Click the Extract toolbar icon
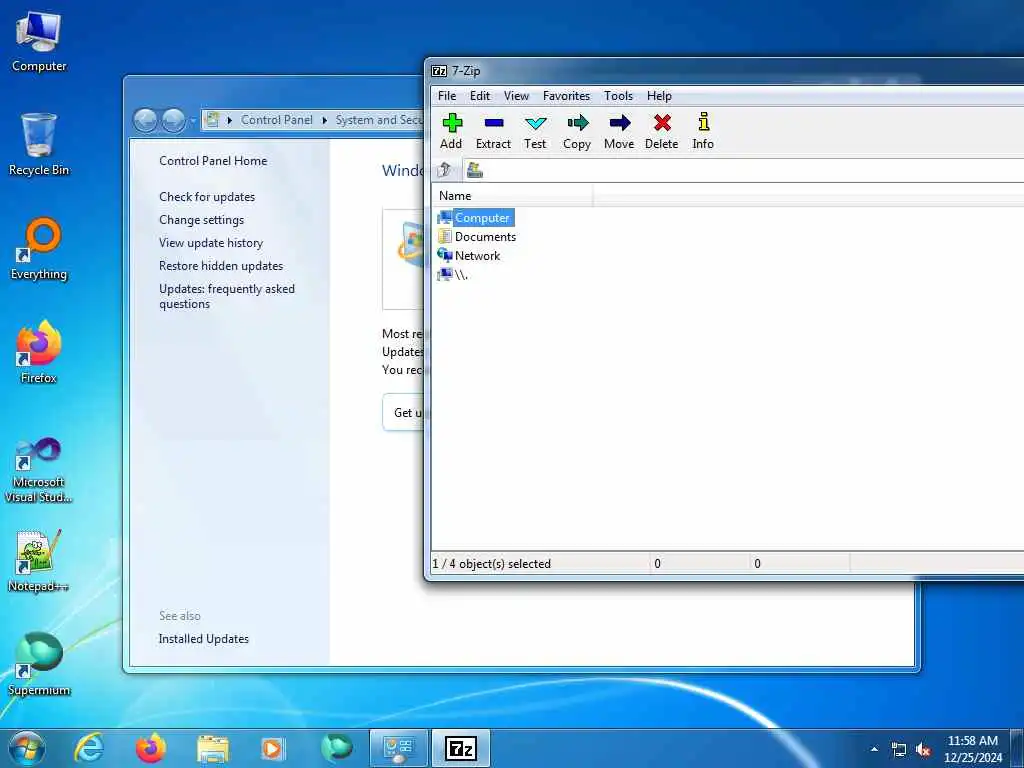The height and width of the screenshot is (768, 1024). coord(493,131)
